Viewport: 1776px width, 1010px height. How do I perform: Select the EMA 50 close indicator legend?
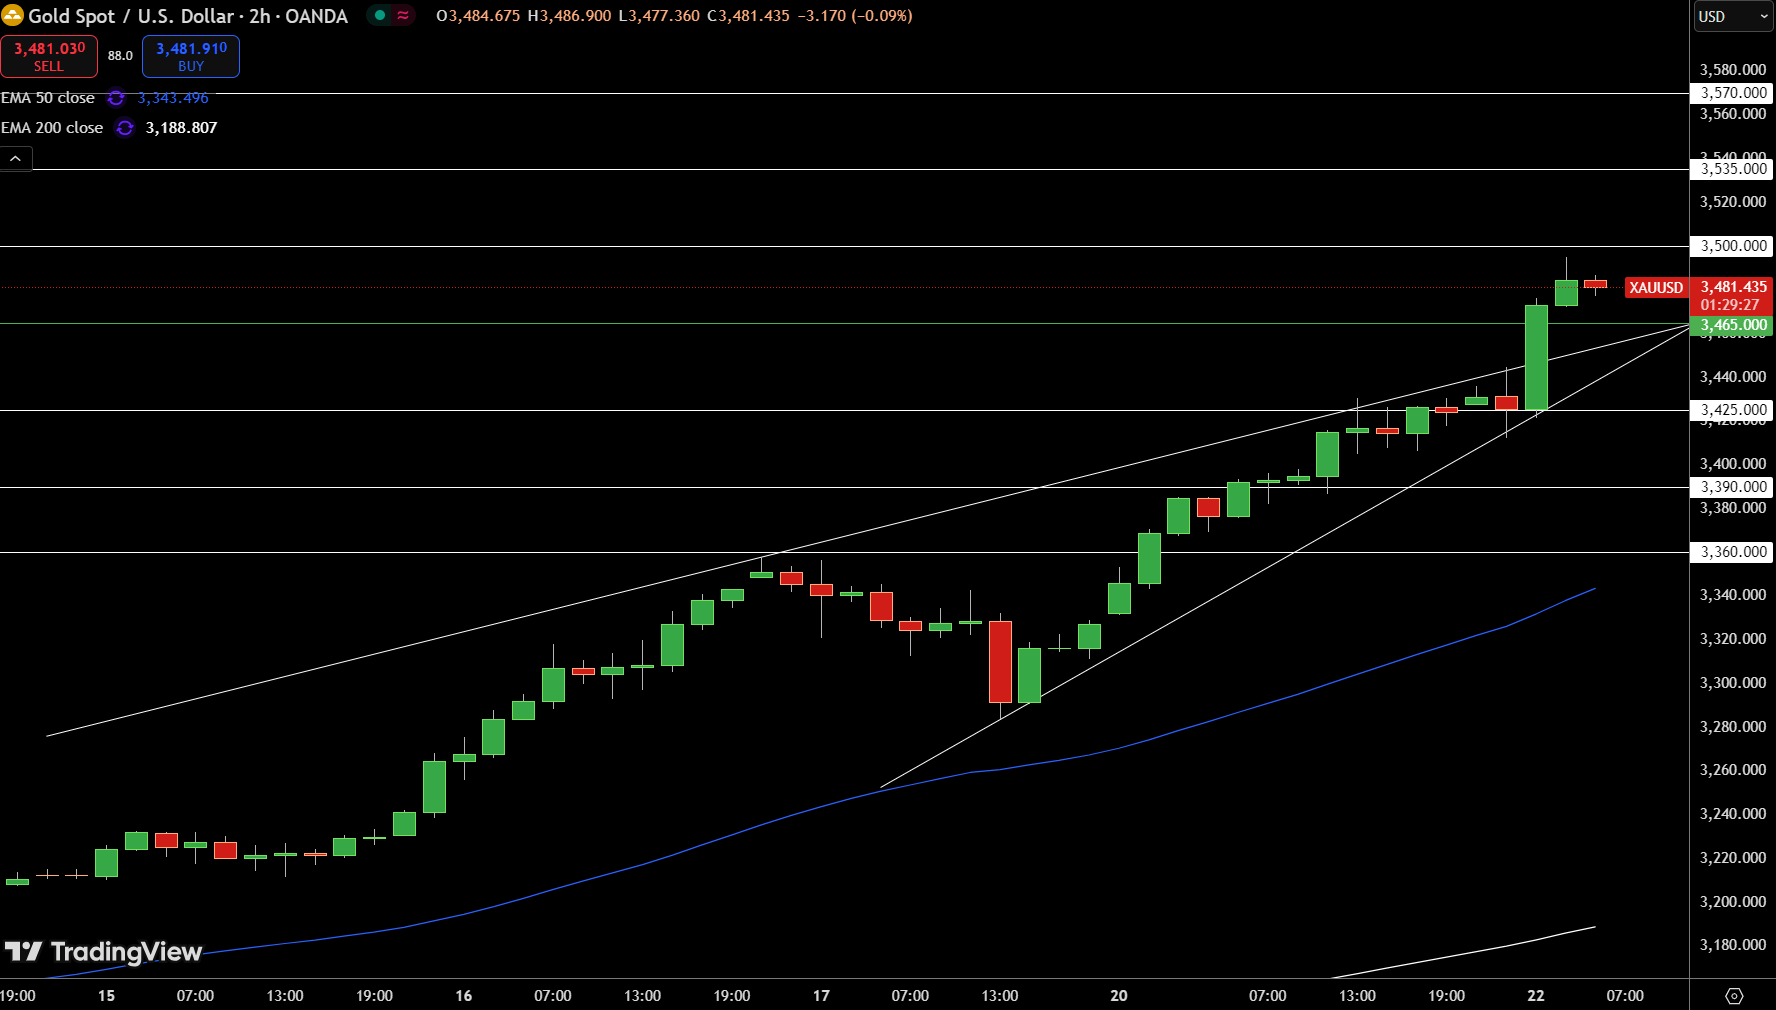click(48, 98)
